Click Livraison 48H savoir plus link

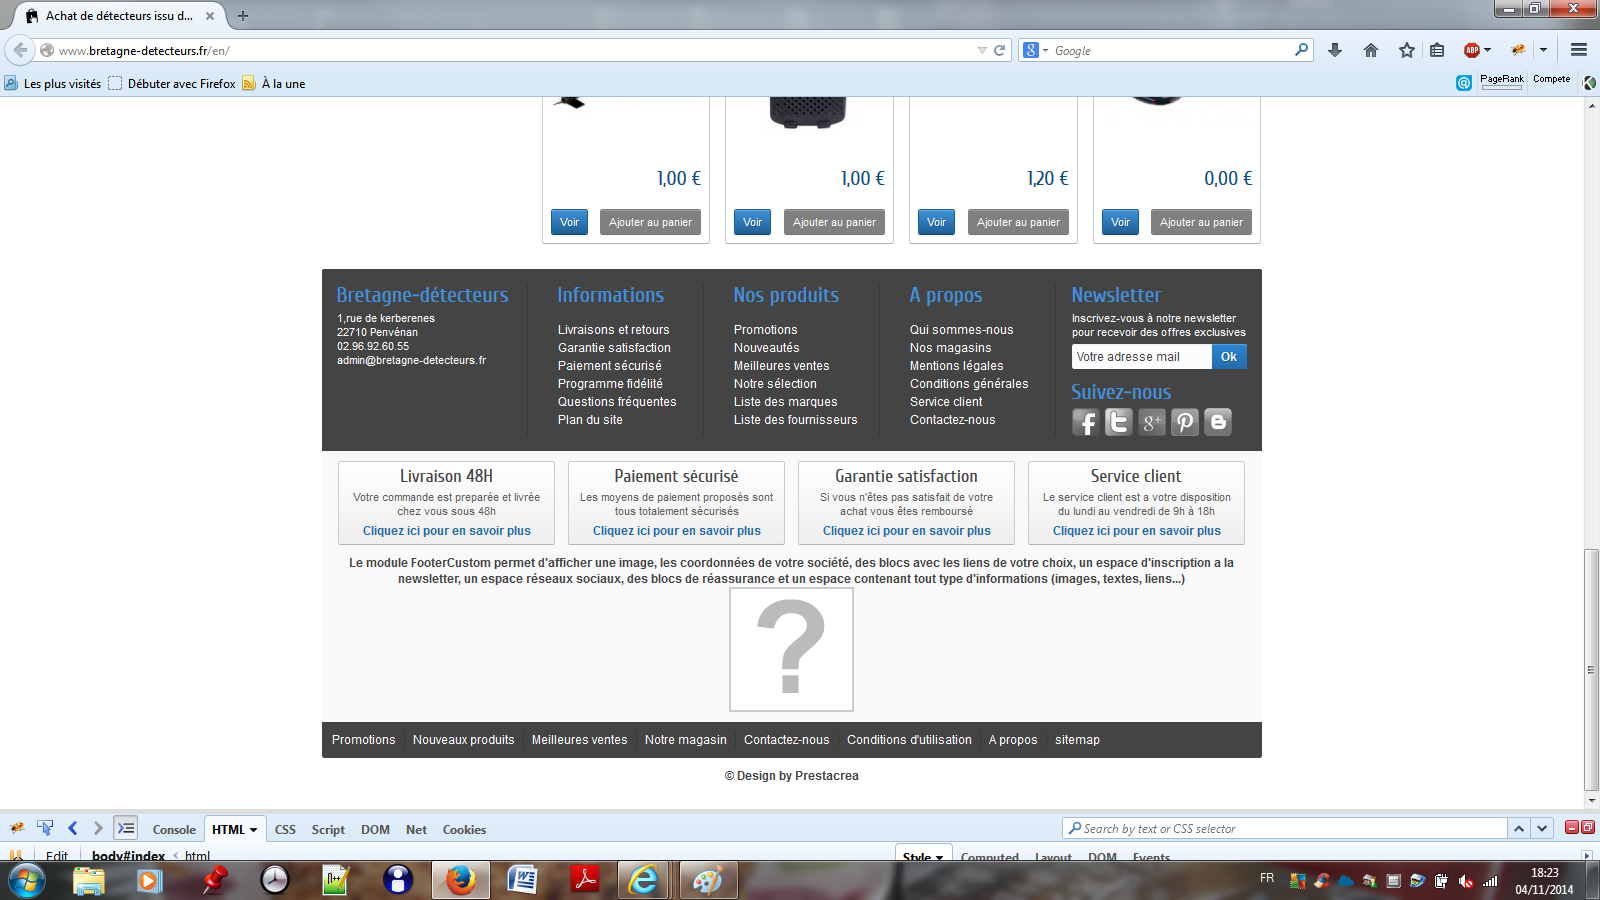446,531
